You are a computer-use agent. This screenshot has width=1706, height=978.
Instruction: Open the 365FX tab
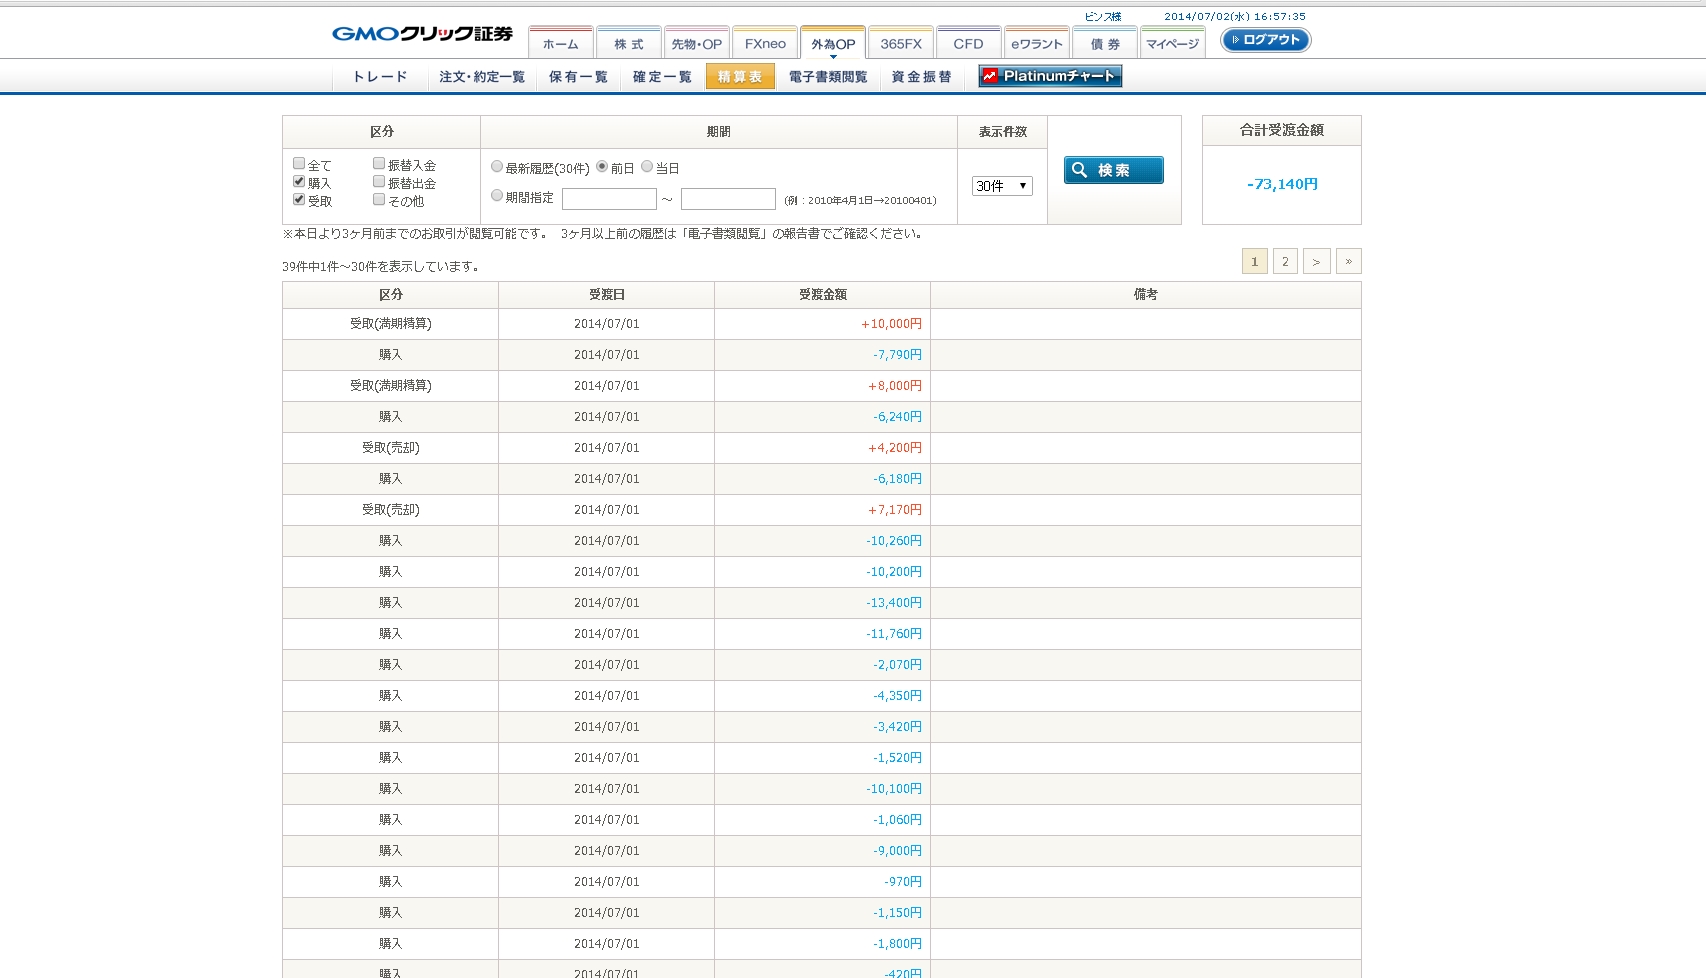(x=901, y=43)
